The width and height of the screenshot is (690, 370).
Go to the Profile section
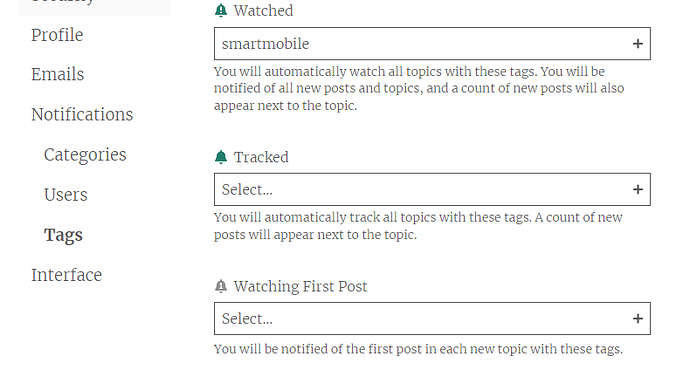[57, 35]
